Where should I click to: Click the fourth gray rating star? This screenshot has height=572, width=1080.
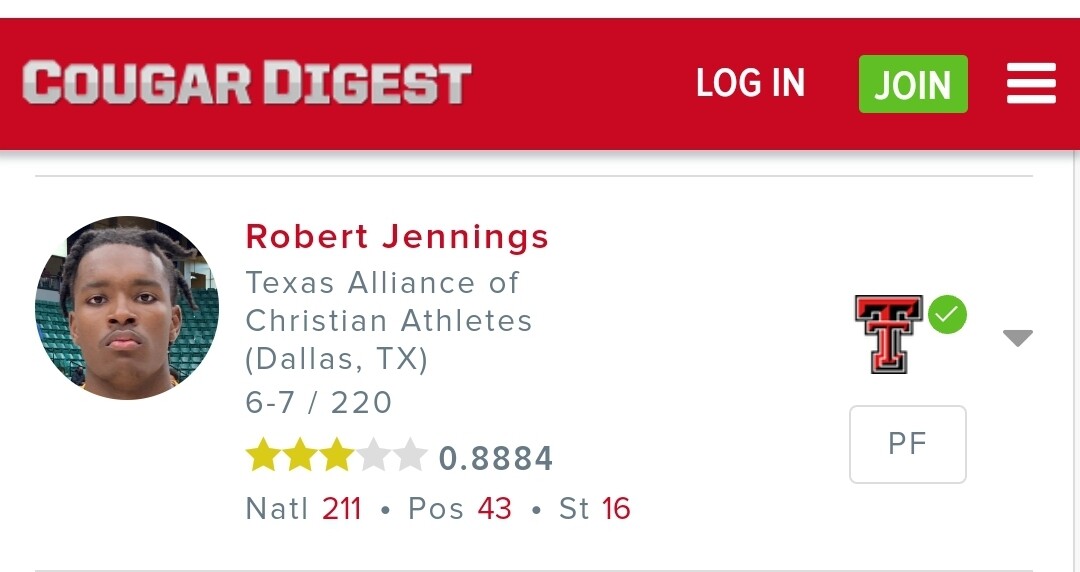click(x=373, y=456)
